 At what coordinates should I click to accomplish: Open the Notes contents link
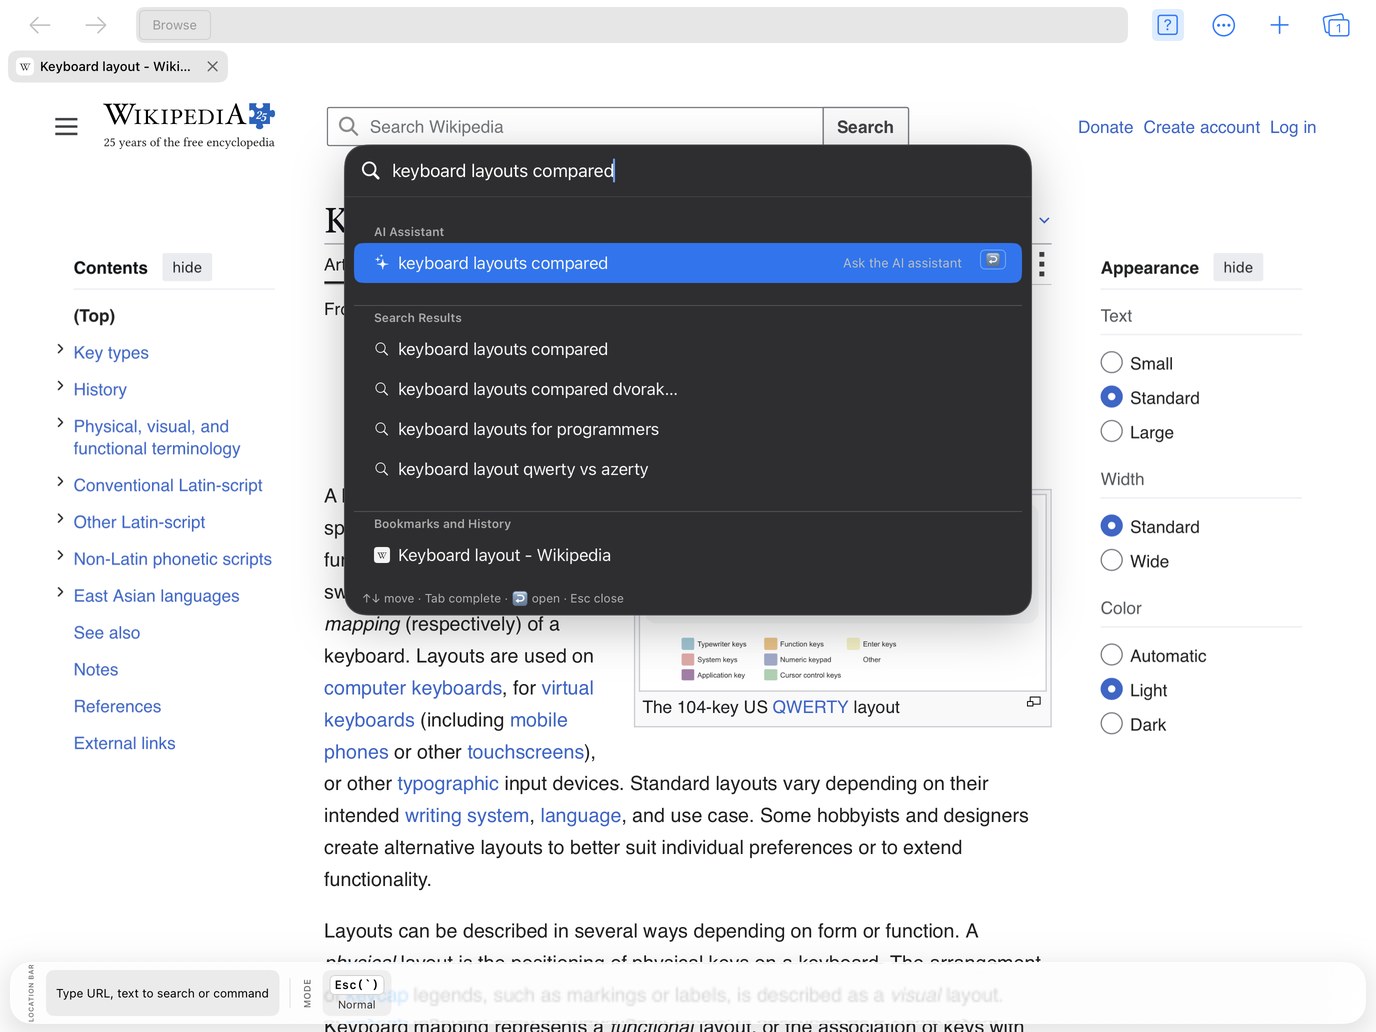point(96,670)
